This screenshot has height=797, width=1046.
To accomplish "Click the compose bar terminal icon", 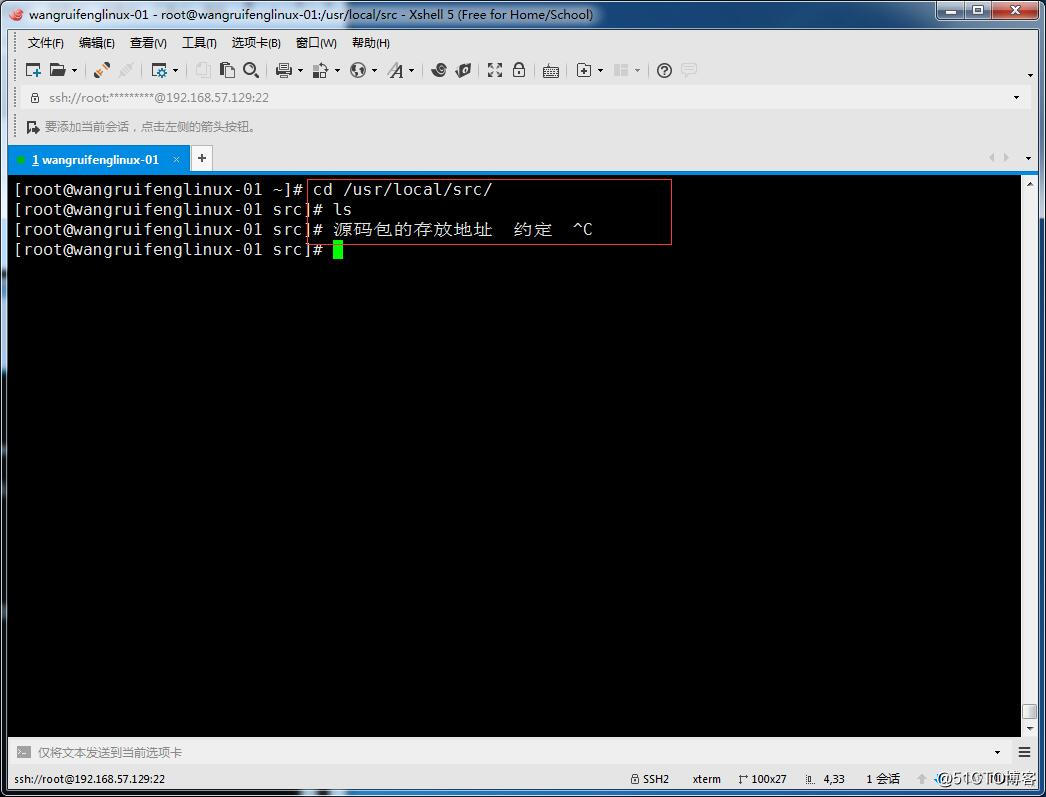I will coord(23,752).
